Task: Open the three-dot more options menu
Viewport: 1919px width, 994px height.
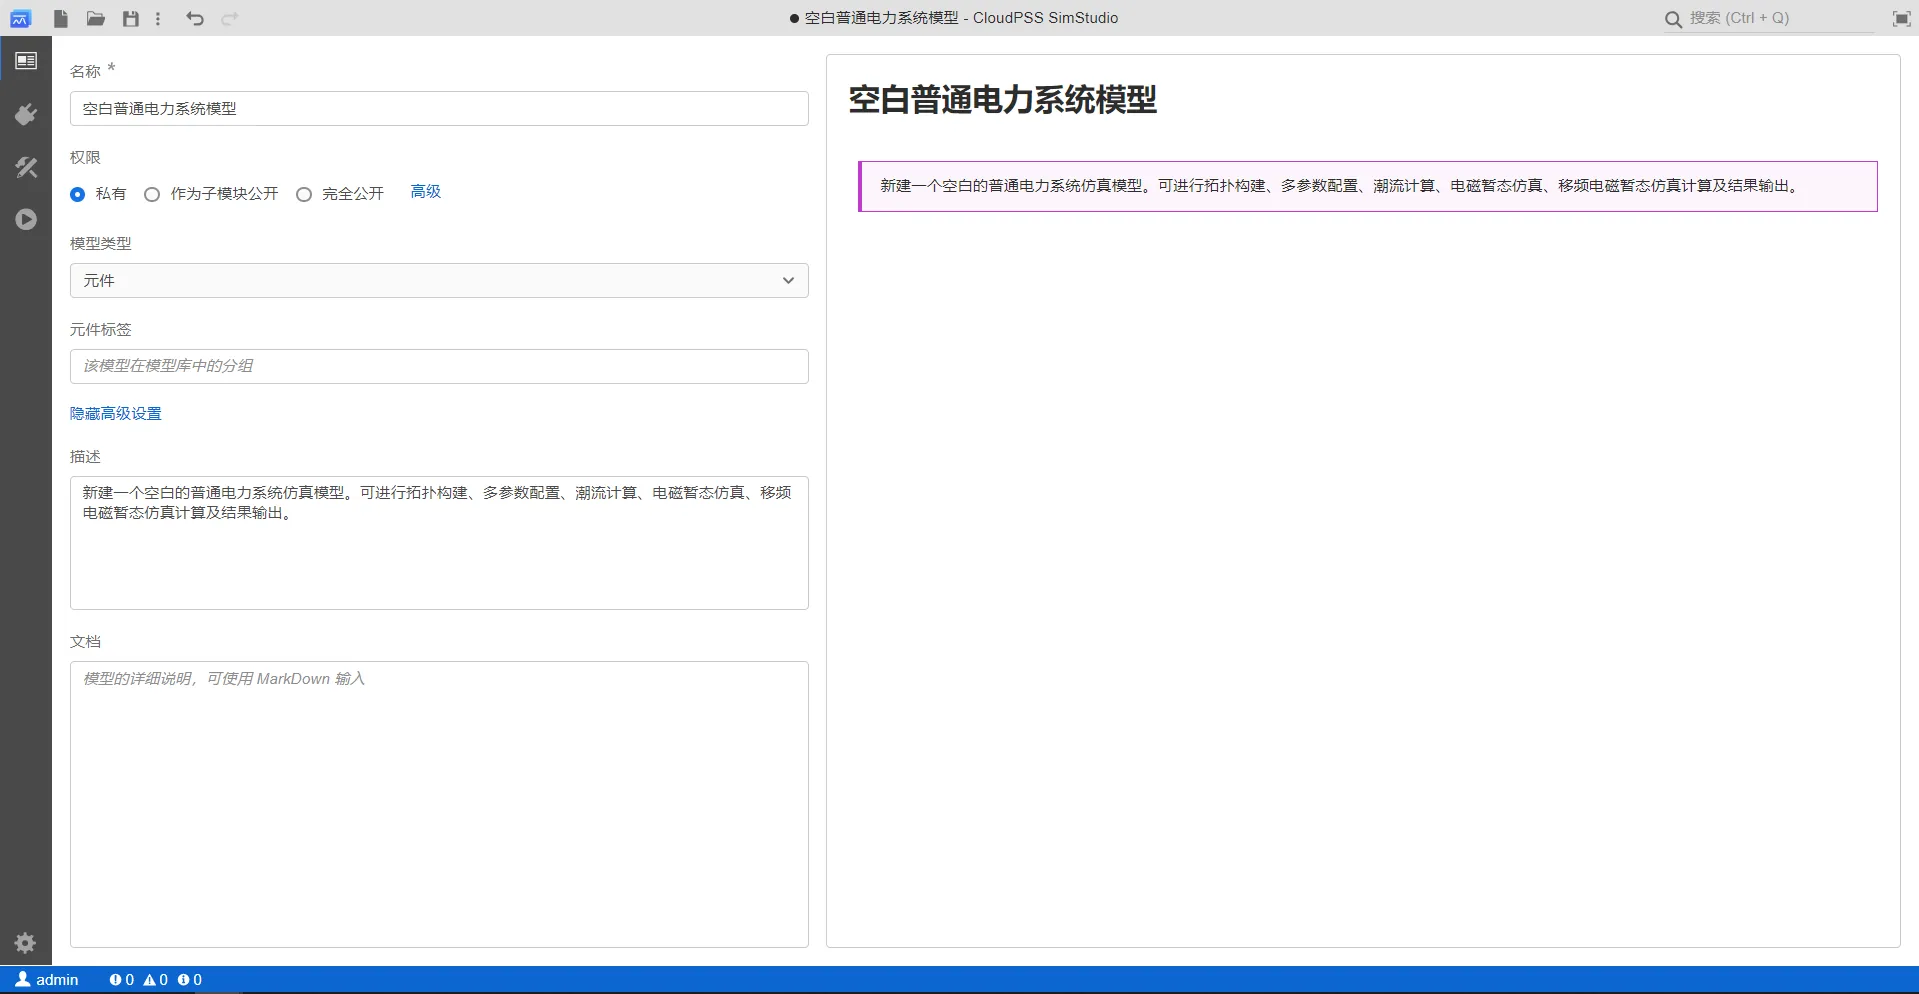Action: (158, 19)
